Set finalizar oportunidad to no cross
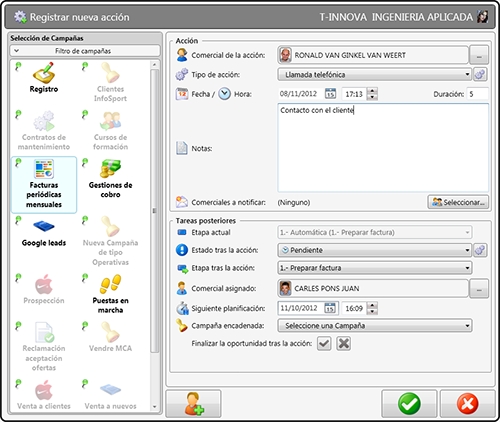This screenshot has width=500, height=422. (x=344, y=344)
